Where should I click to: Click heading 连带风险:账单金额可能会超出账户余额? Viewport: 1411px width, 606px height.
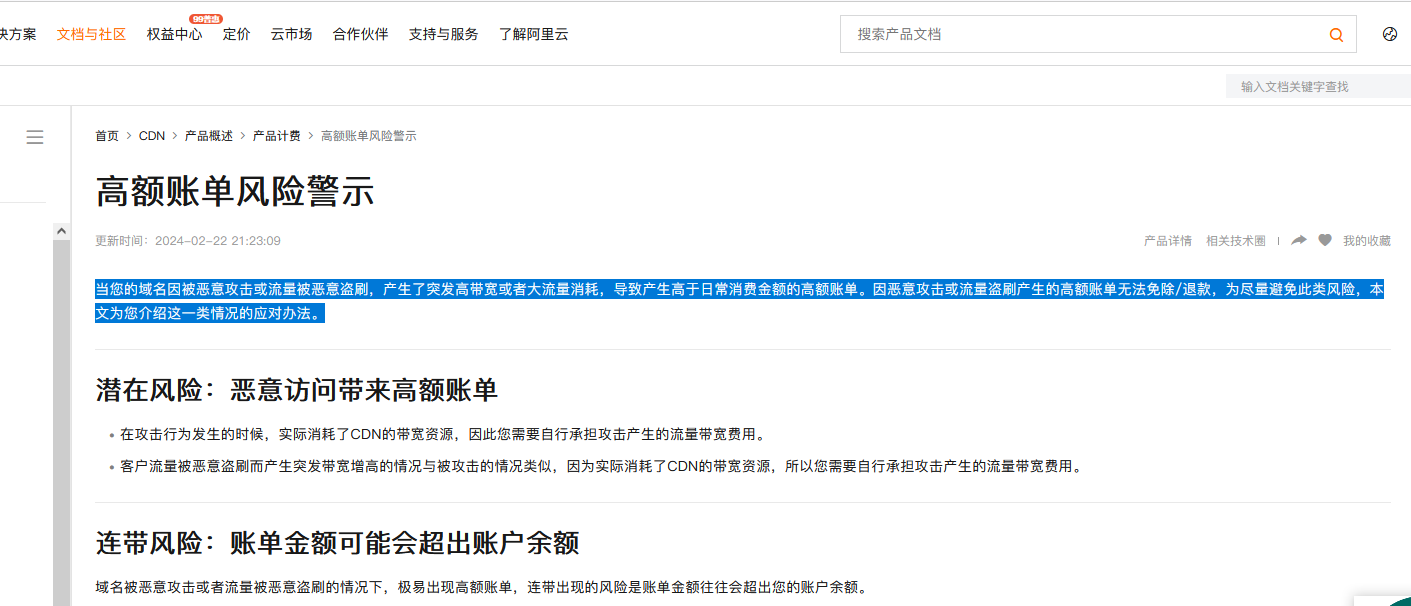(x=338, y=543)
